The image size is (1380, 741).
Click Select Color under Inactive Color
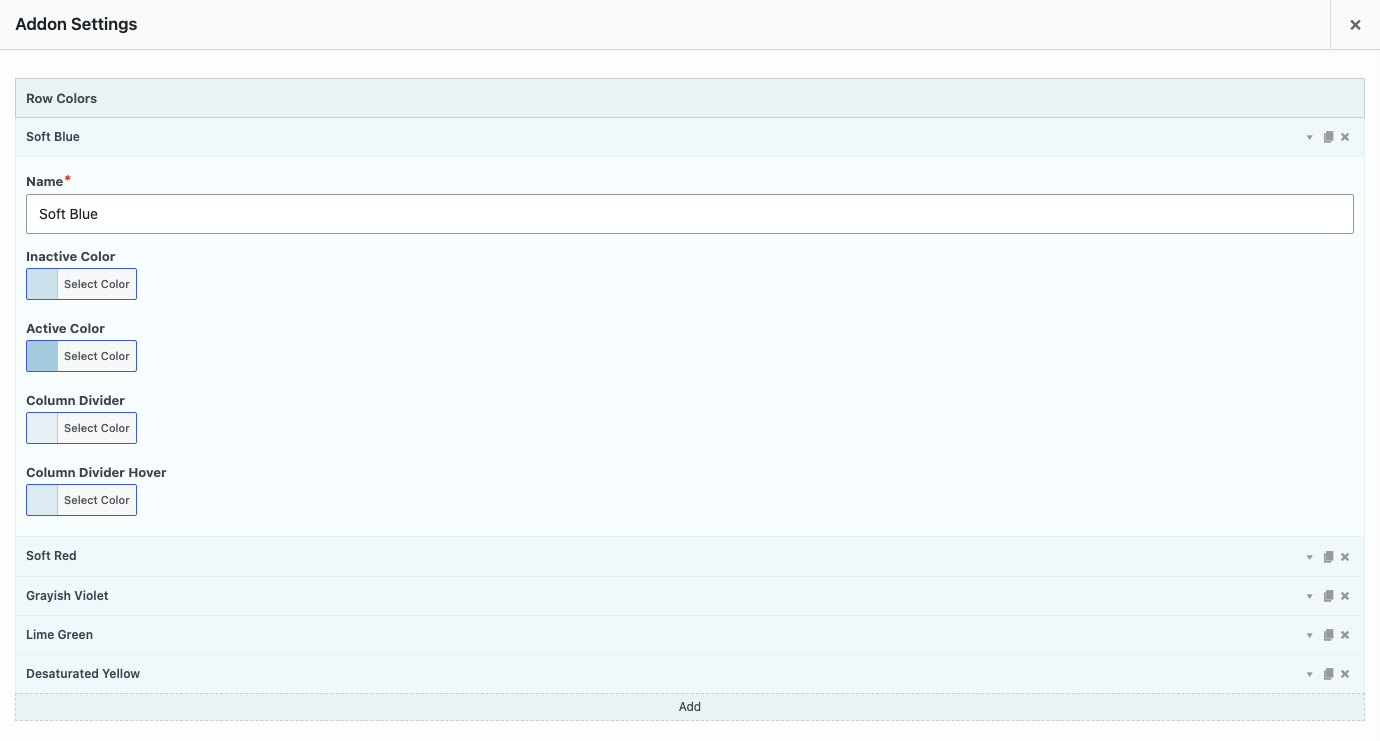[97, 284]
